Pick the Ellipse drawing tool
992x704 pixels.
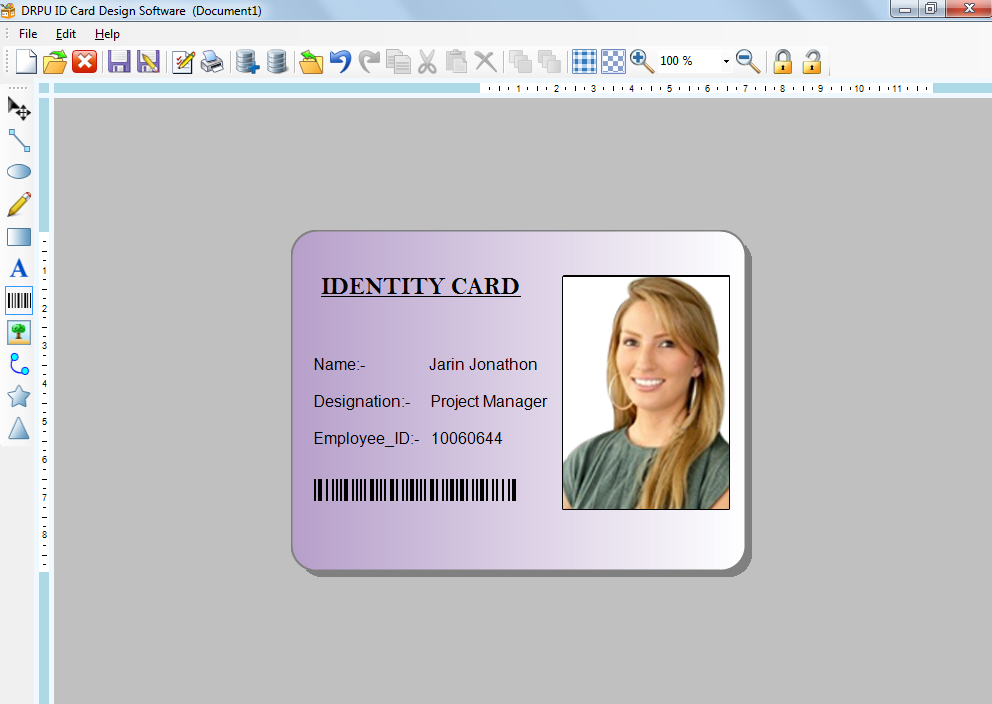(19, 172)
